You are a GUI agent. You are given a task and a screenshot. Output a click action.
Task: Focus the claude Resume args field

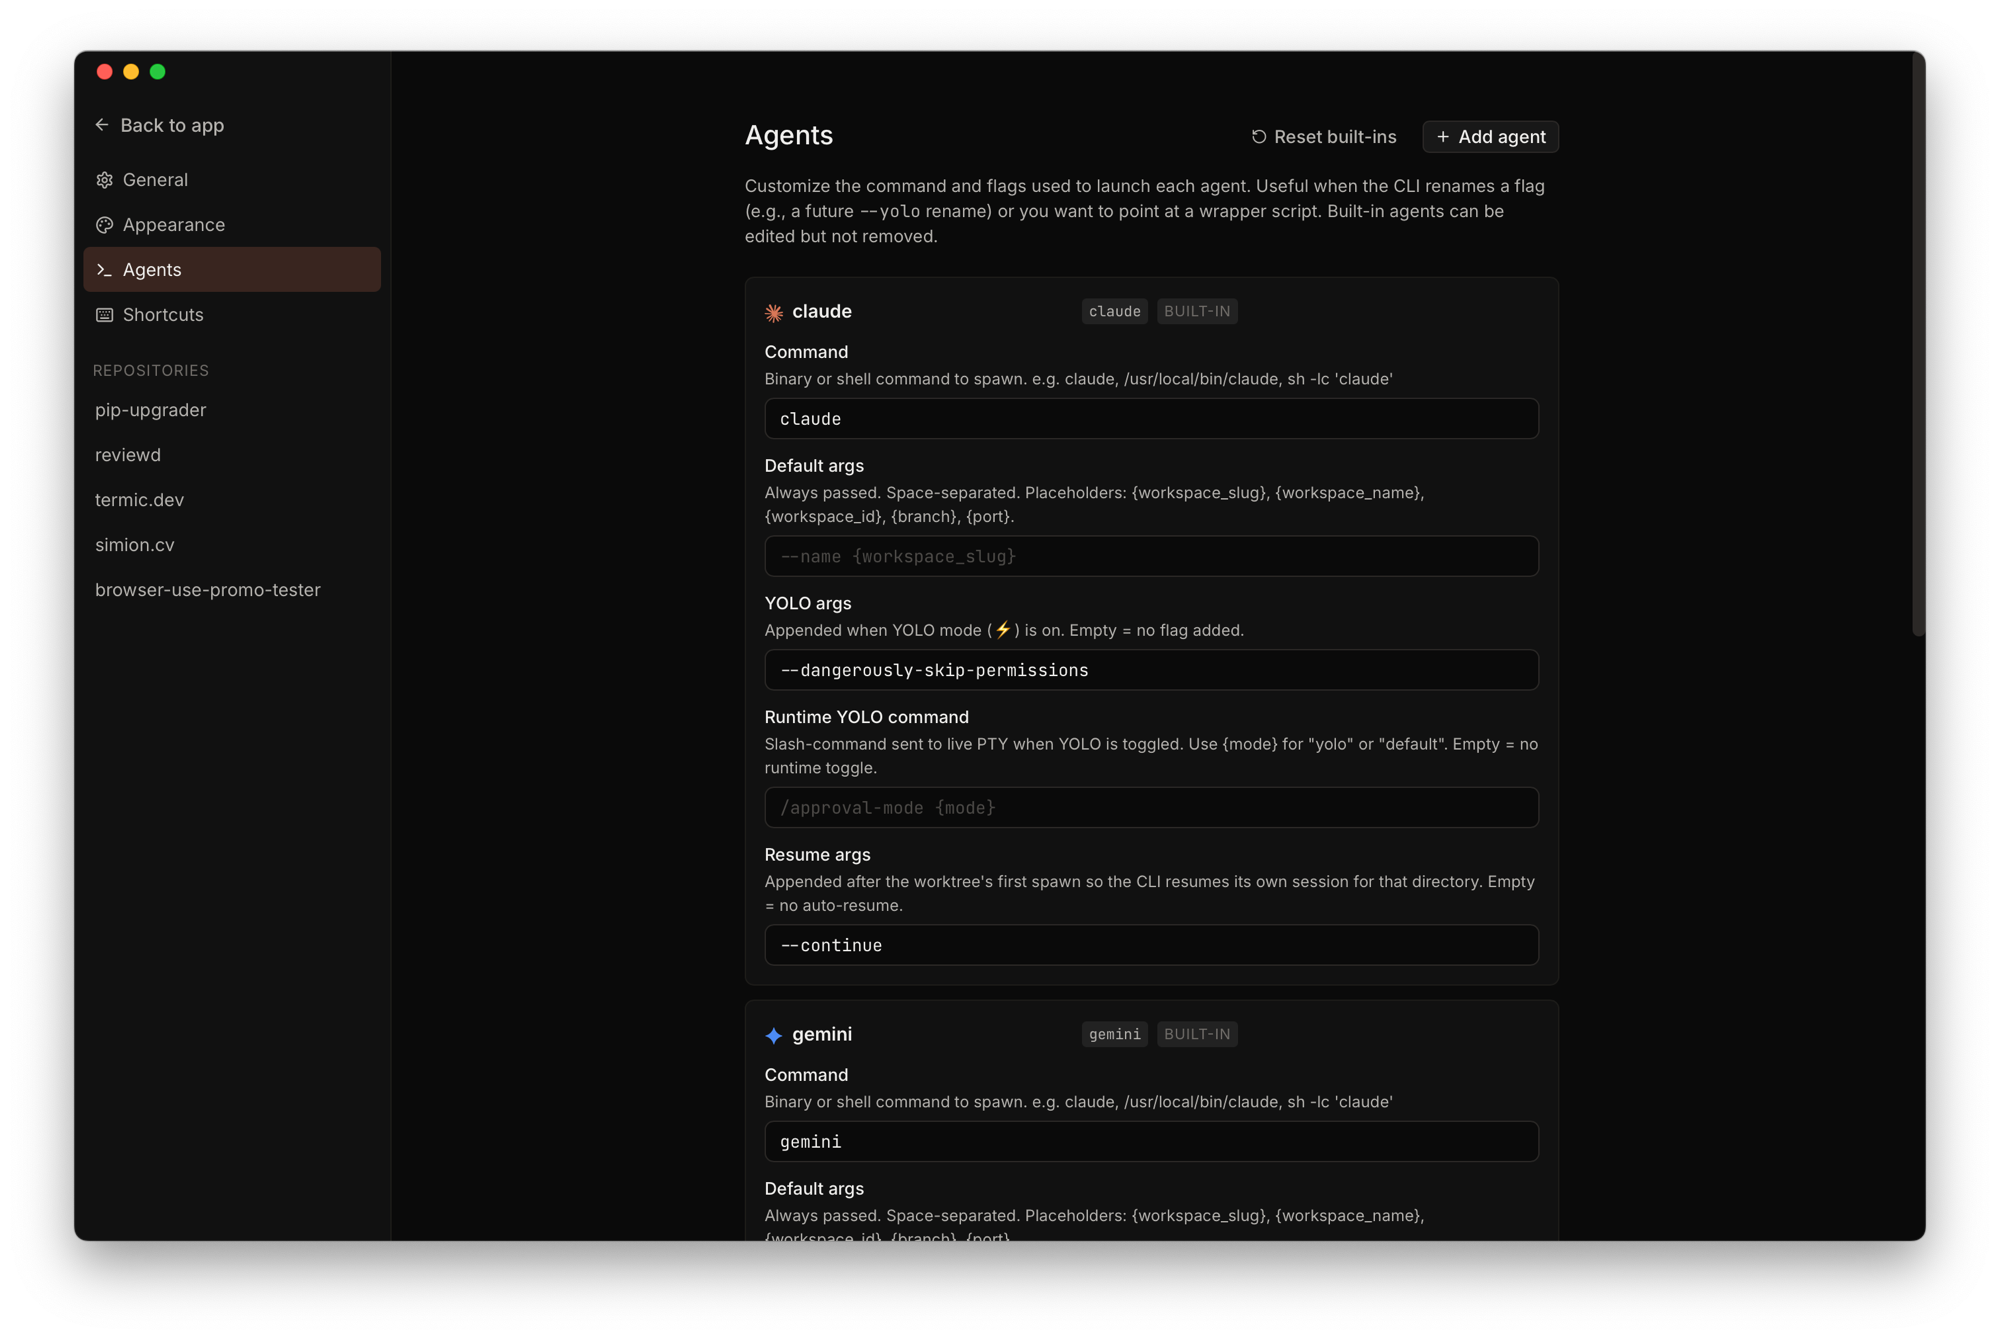pos(1151,945)
